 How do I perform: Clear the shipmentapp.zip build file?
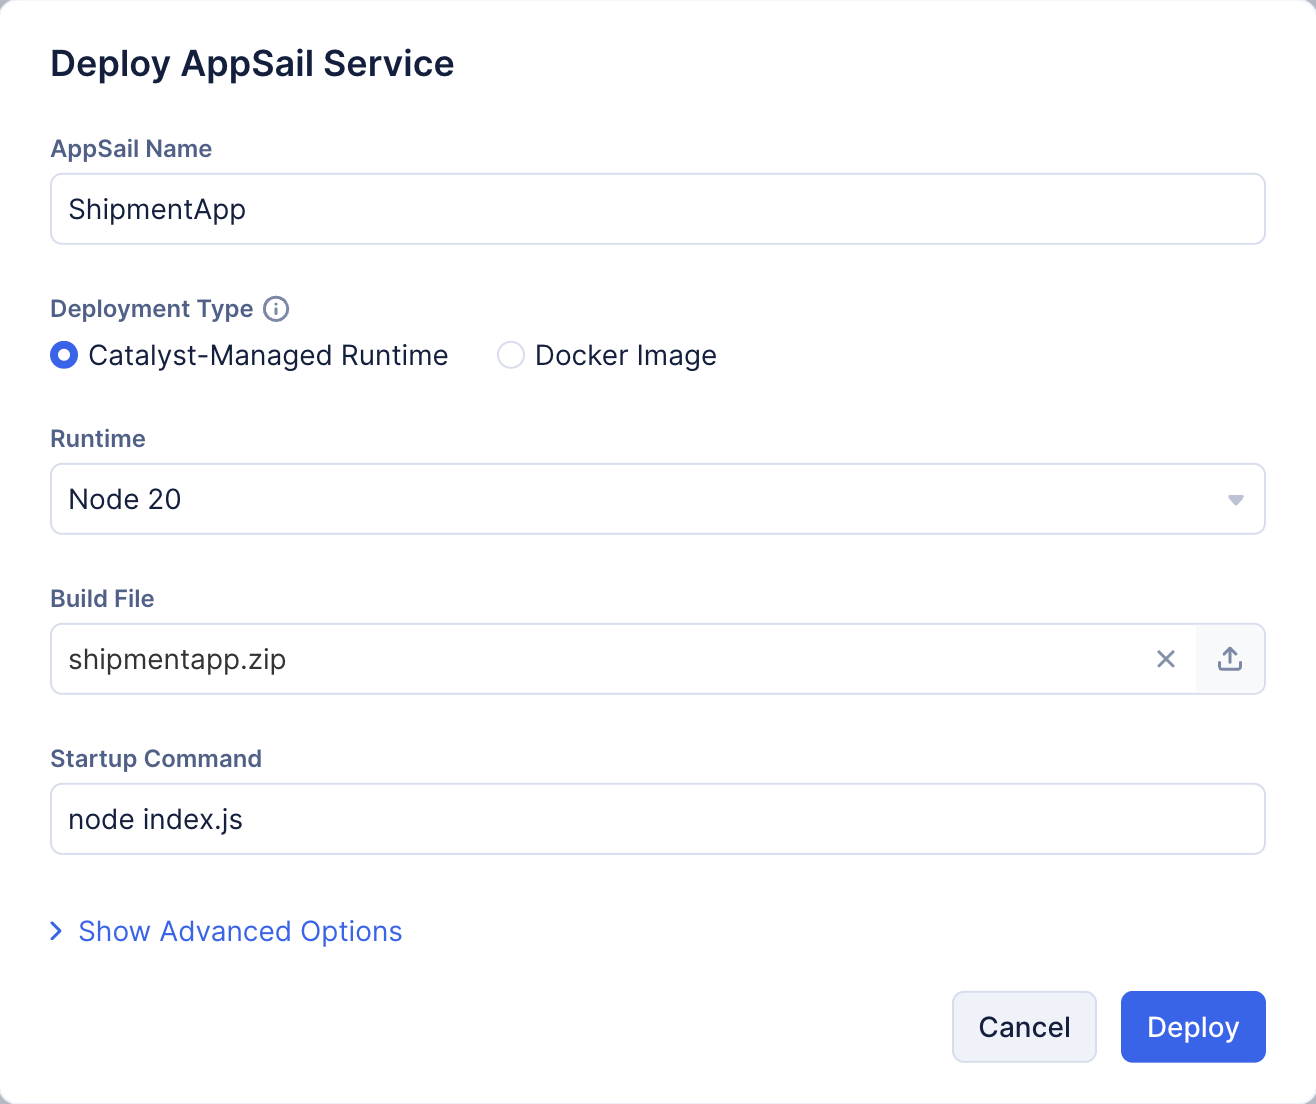coord(1166,659)
